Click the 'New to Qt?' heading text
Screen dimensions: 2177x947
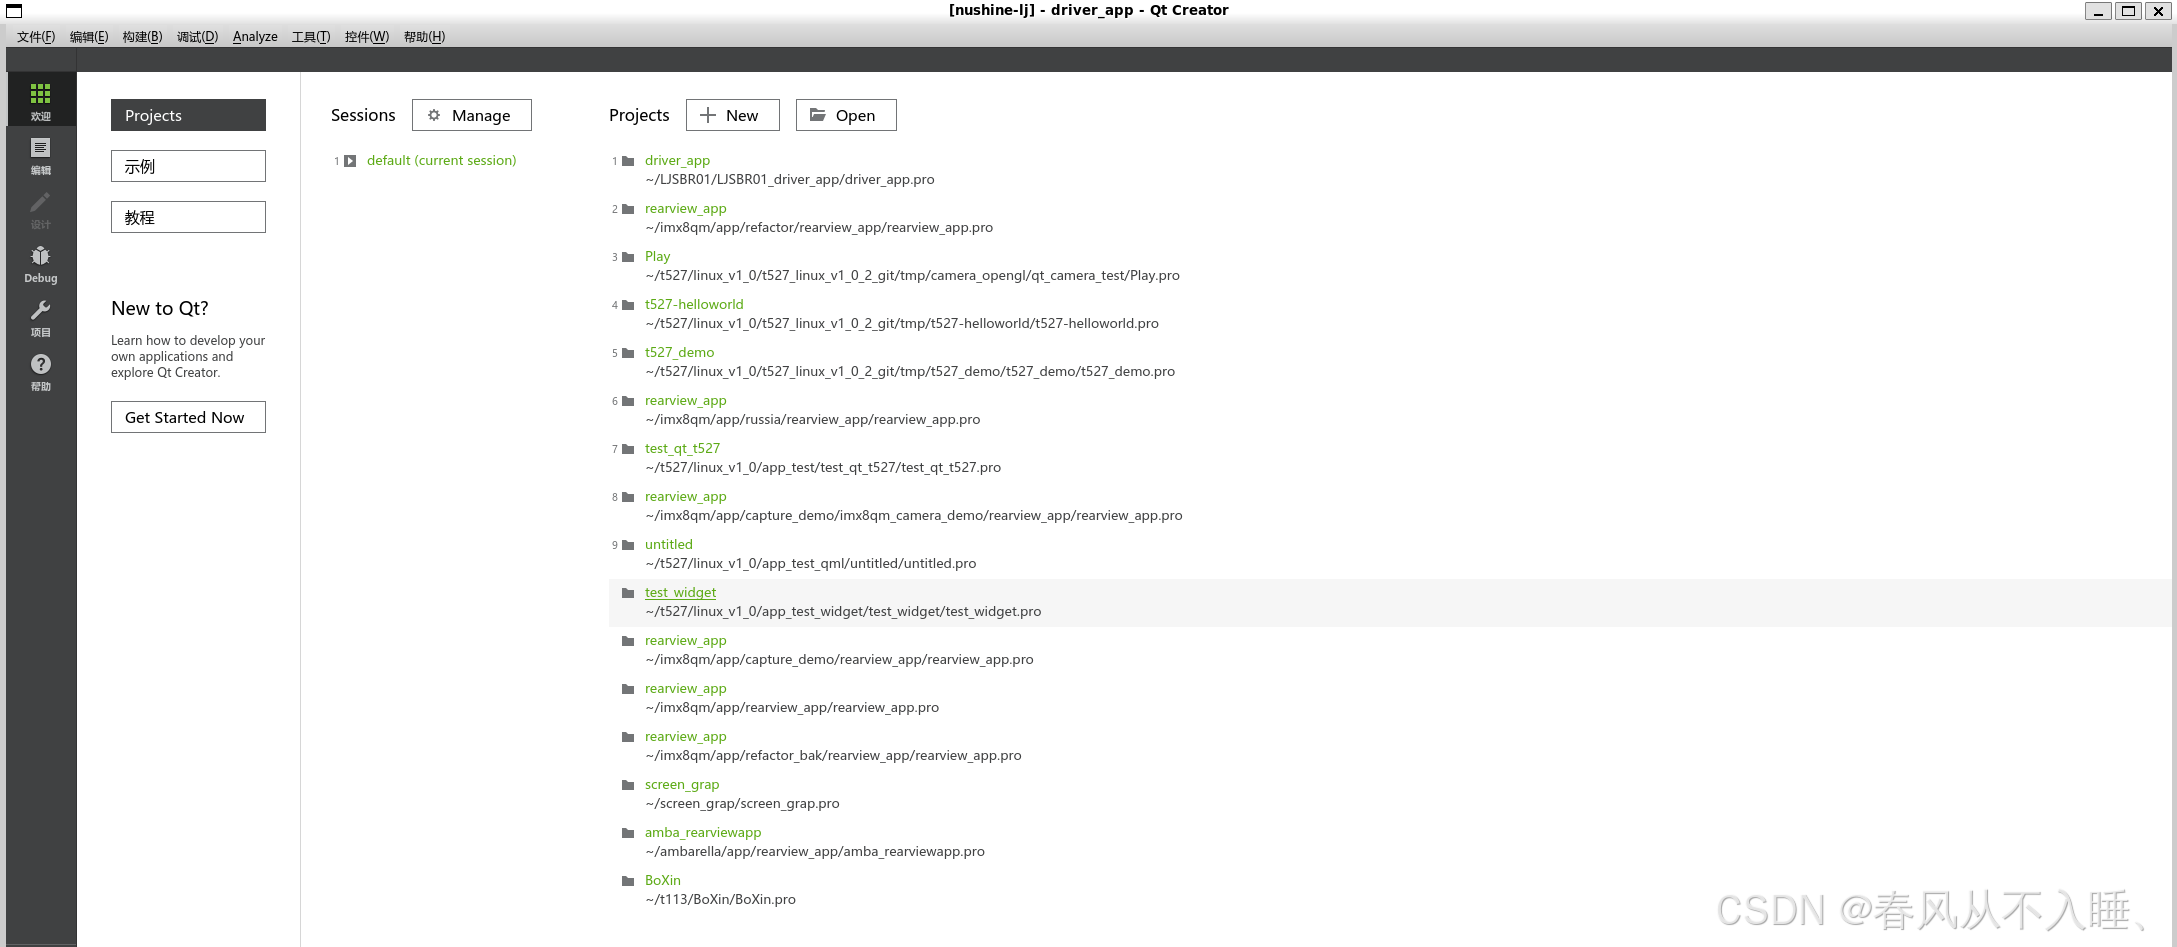(160, 309)
